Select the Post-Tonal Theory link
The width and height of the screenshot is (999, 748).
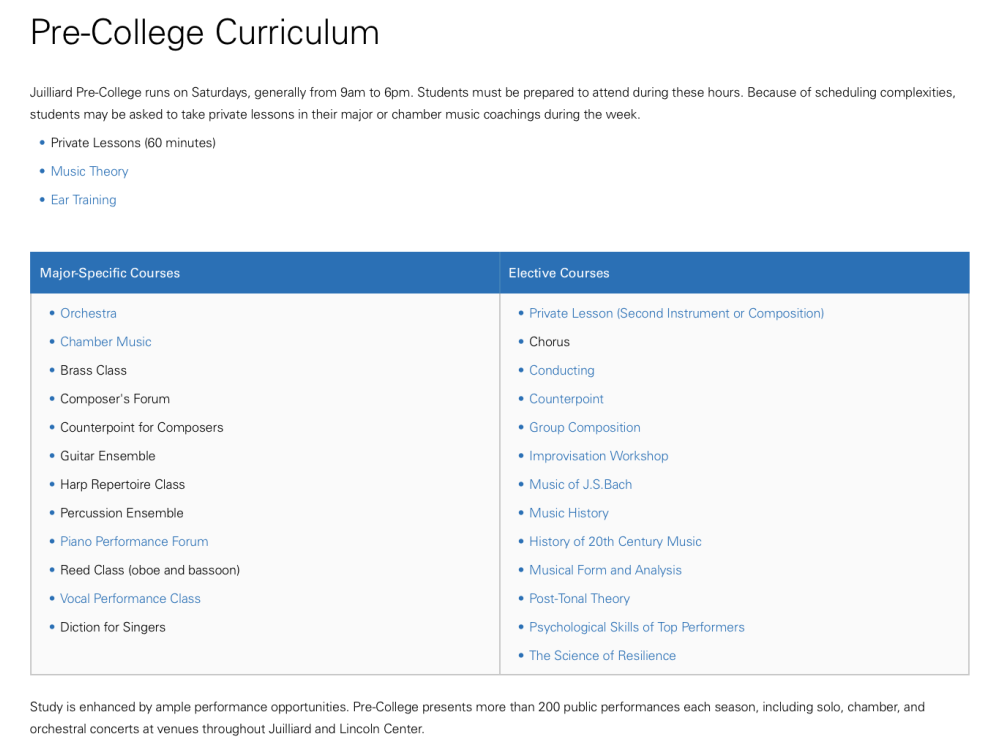(x=579, y=599)
